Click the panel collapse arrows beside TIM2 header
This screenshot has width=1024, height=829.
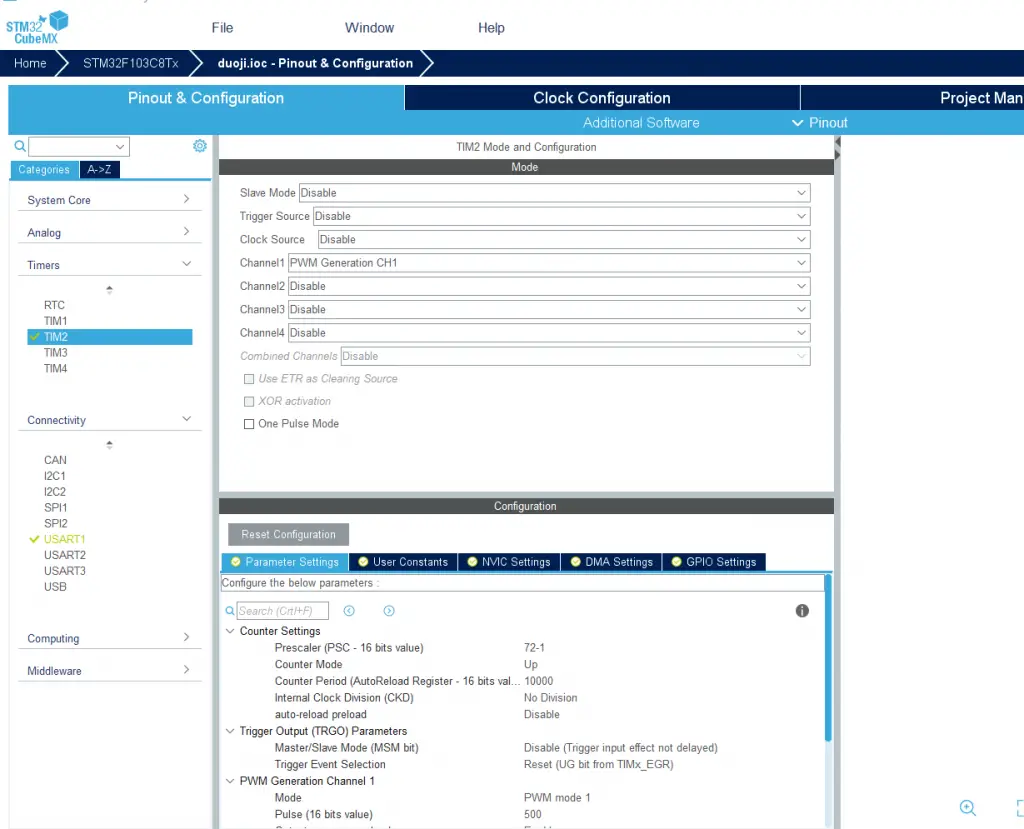point(838,148)
